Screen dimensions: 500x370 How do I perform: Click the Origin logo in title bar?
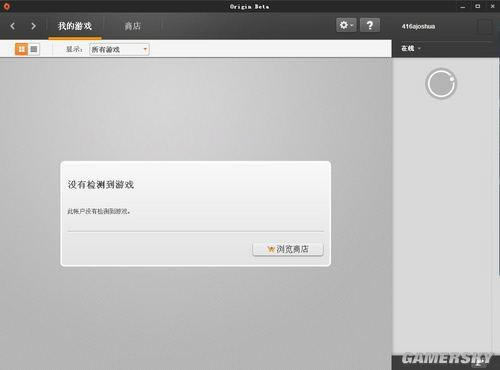click(x=6, y=6)
